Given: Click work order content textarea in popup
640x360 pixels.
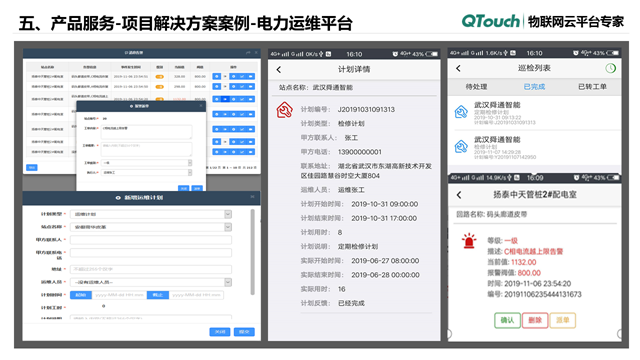Looking at the screenshot, I should [147, 132].
